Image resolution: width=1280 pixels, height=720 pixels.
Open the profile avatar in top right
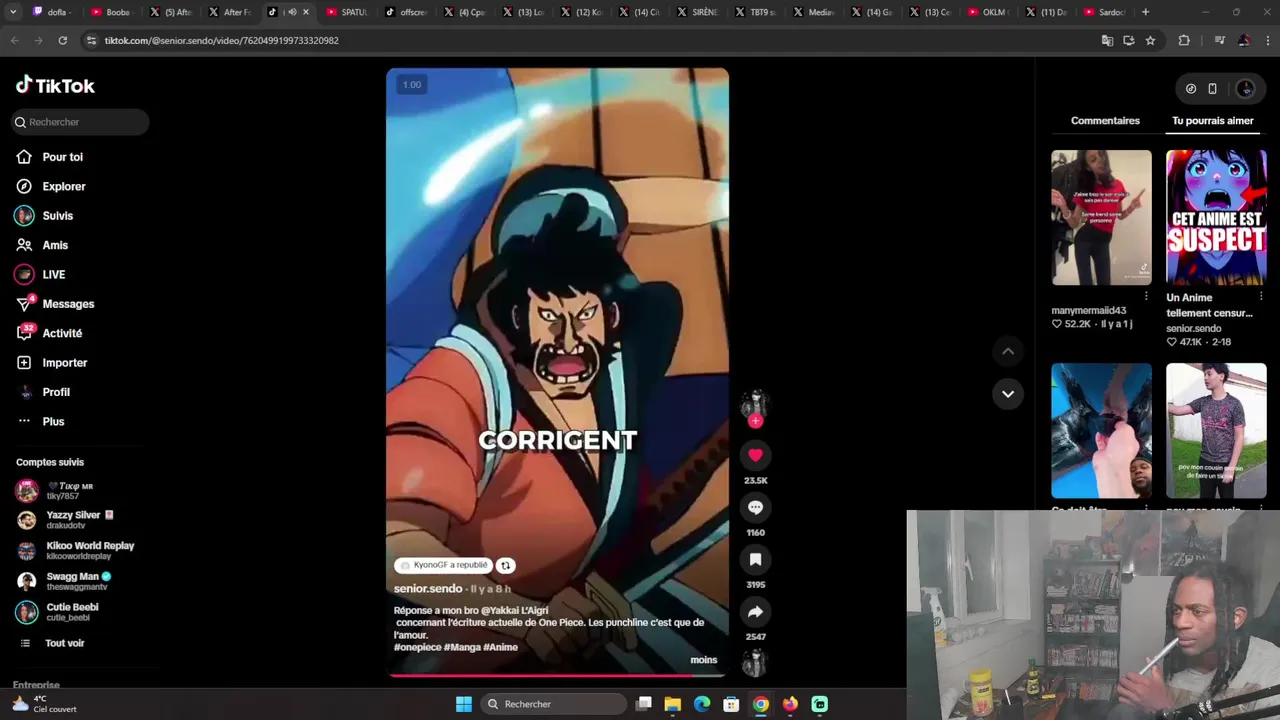[x=1245, y=89]
